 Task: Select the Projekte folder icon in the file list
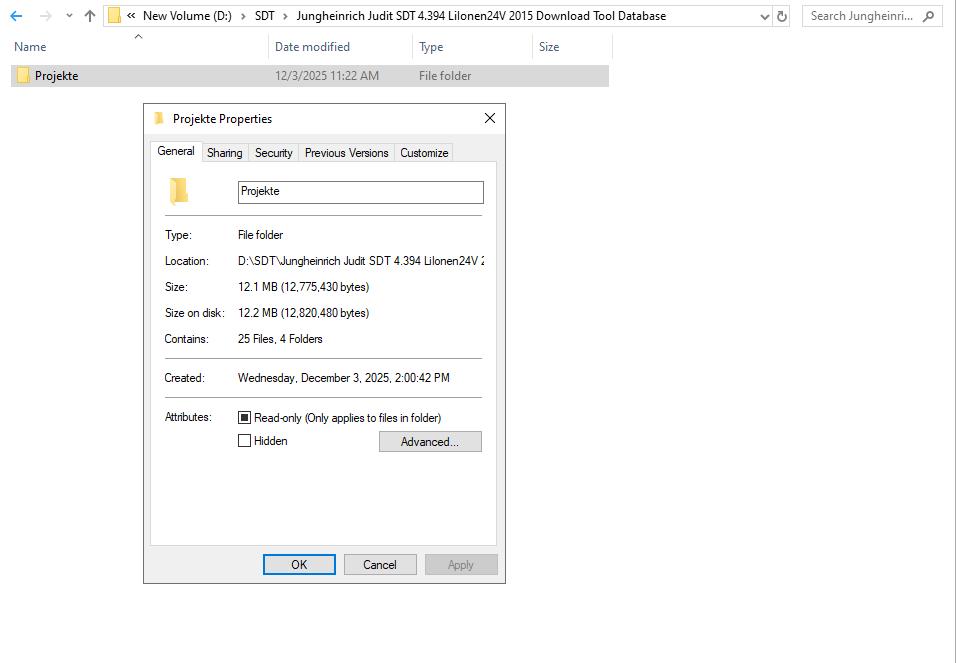(22, 75)
